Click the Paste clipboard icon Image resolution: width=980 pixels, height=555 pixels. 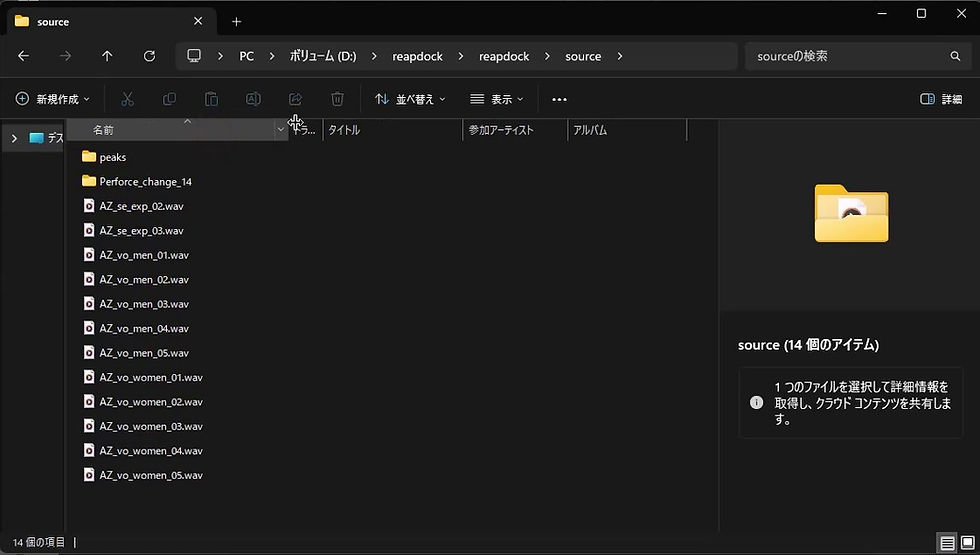[211, 99]
